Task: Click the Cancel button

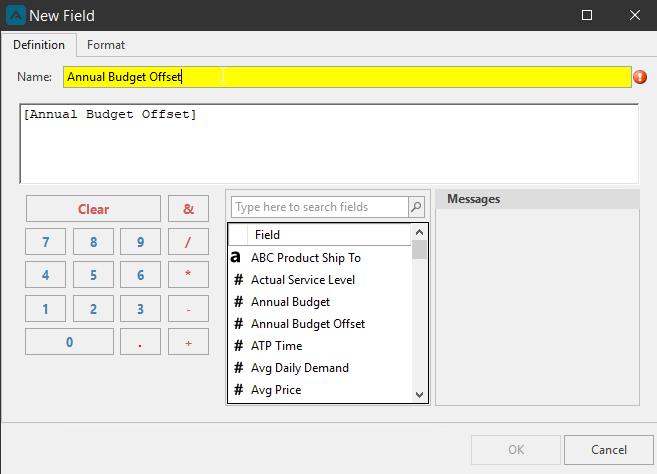Action: coord(609,450)
